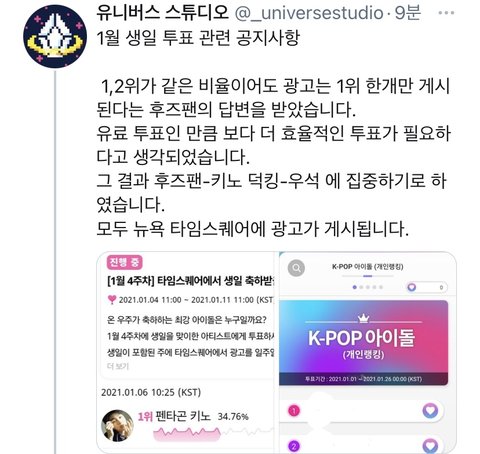
Task: Open the 펜타곤 키노 profile thumbnail
Action: coord(117,426)
